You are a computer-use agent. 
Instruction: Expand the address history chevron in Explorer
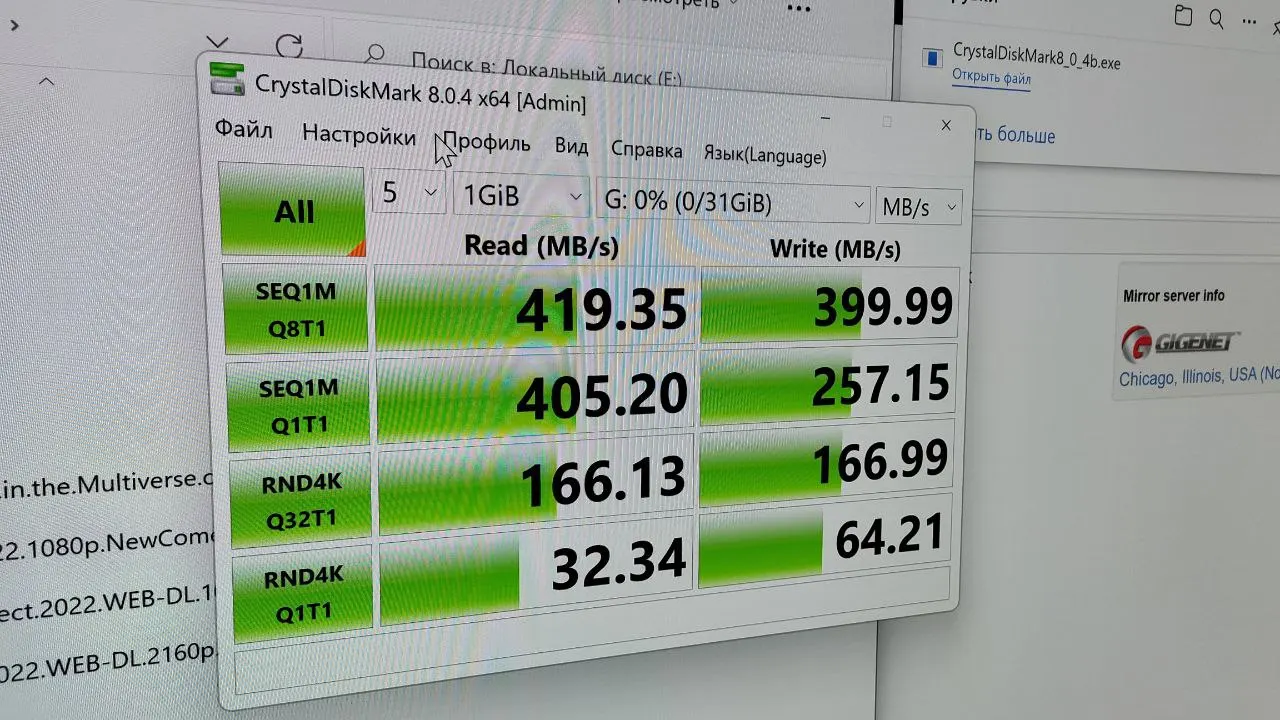click(216, 43)
